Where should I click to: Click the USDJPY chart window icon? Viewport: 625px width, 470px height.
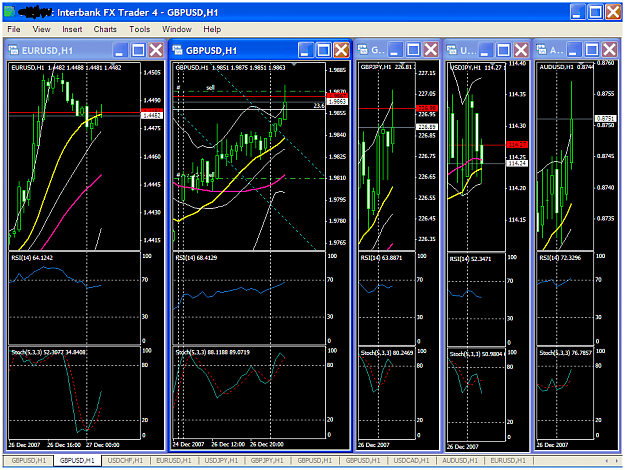(452, 50)
